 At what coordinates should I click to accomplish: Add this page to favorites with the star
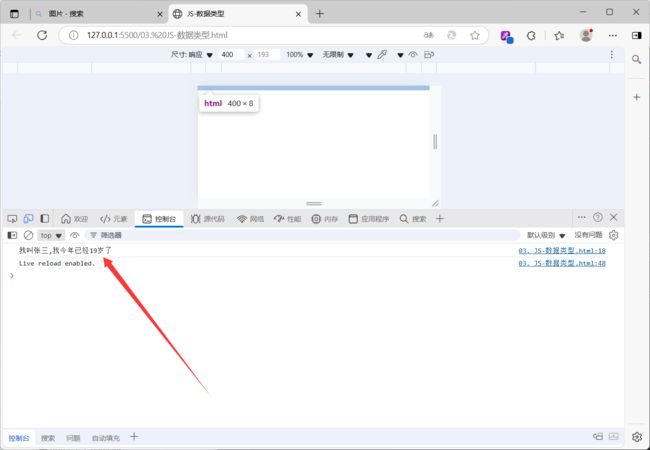475,35
